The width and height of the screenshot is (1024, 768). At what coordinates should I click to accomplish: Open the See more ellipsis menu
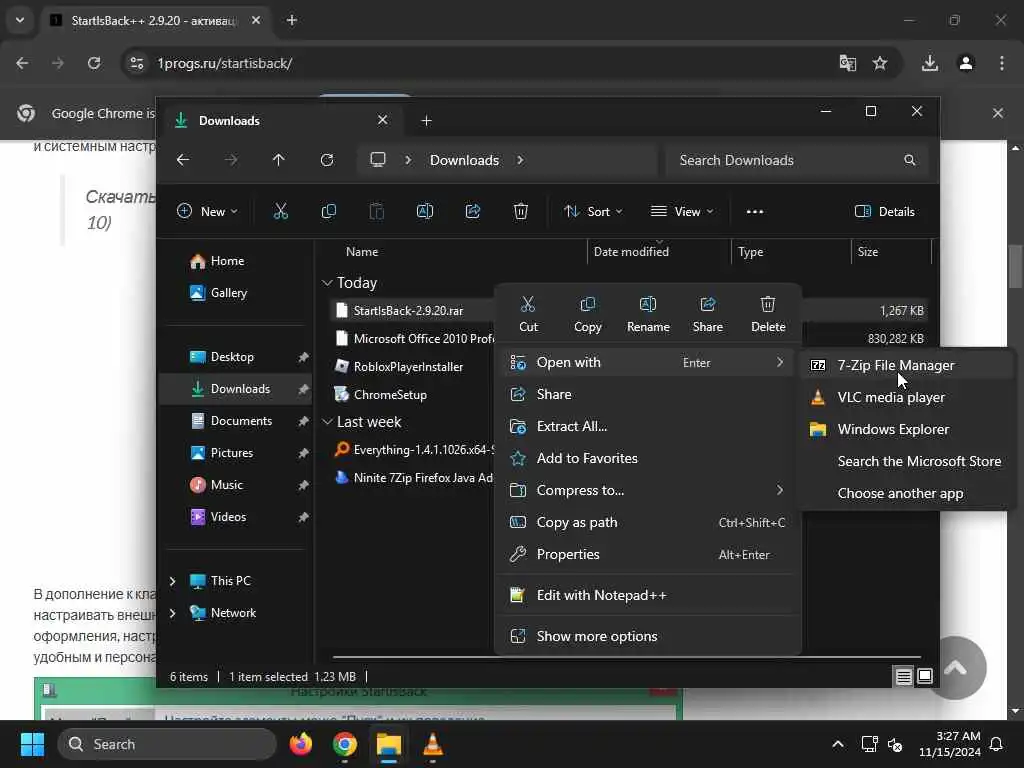click(755, 212)
